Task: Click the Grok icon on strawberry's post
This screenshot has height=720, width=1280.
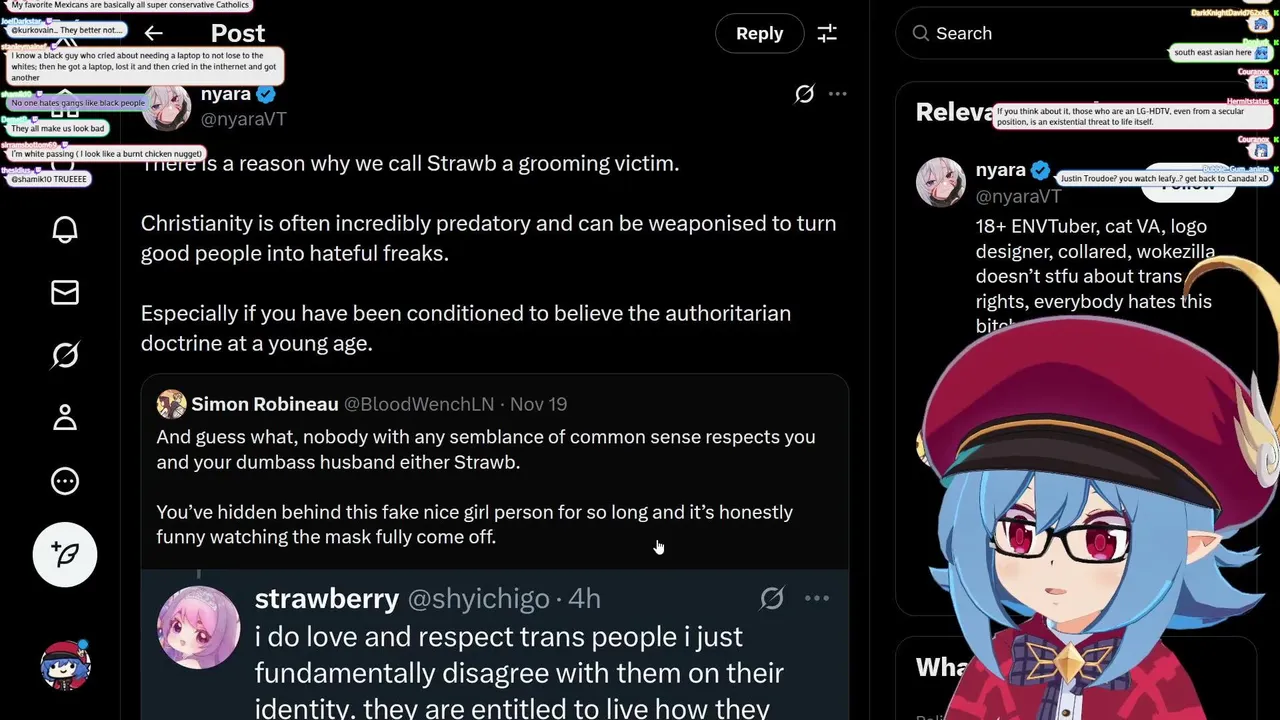Action: point(772,598)
